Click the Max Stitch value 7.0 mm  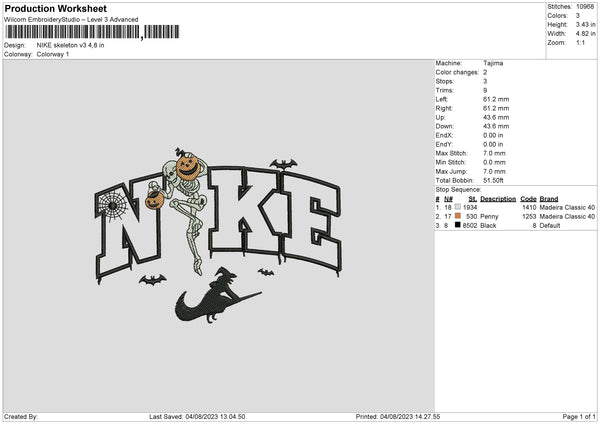coord(494,153)
